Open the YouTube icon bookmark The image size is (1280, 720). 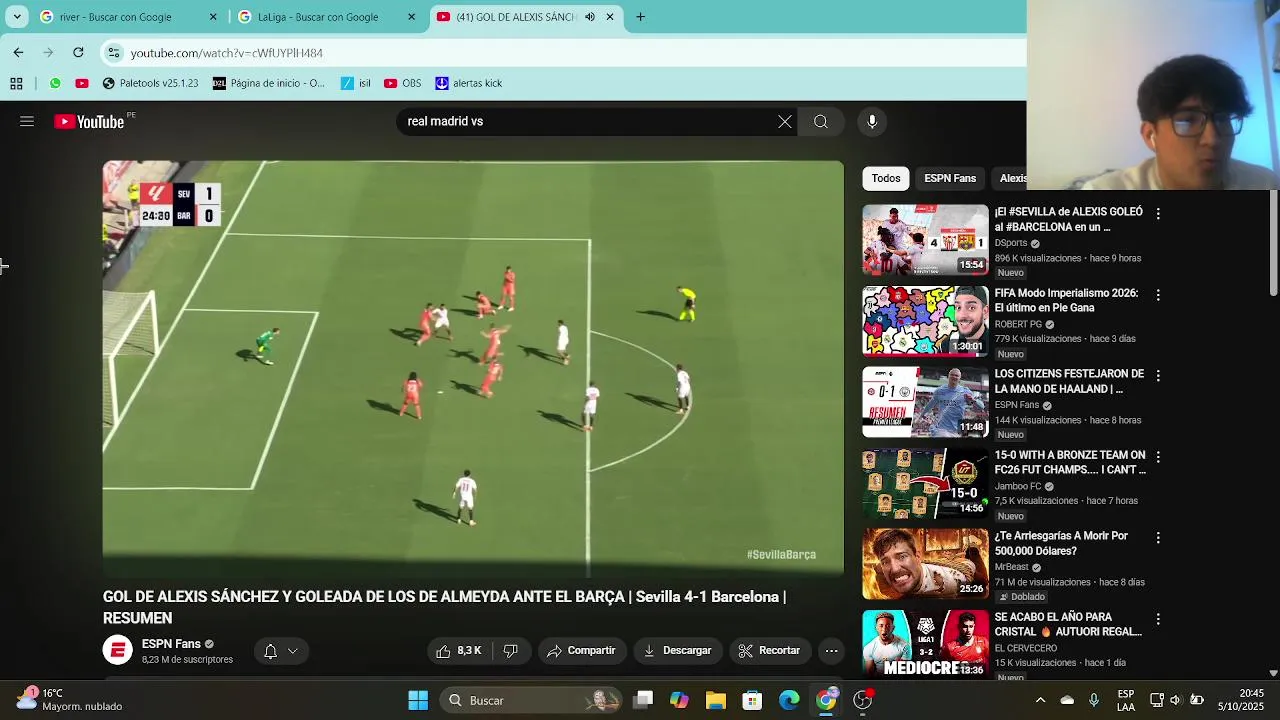click(82, 83)
